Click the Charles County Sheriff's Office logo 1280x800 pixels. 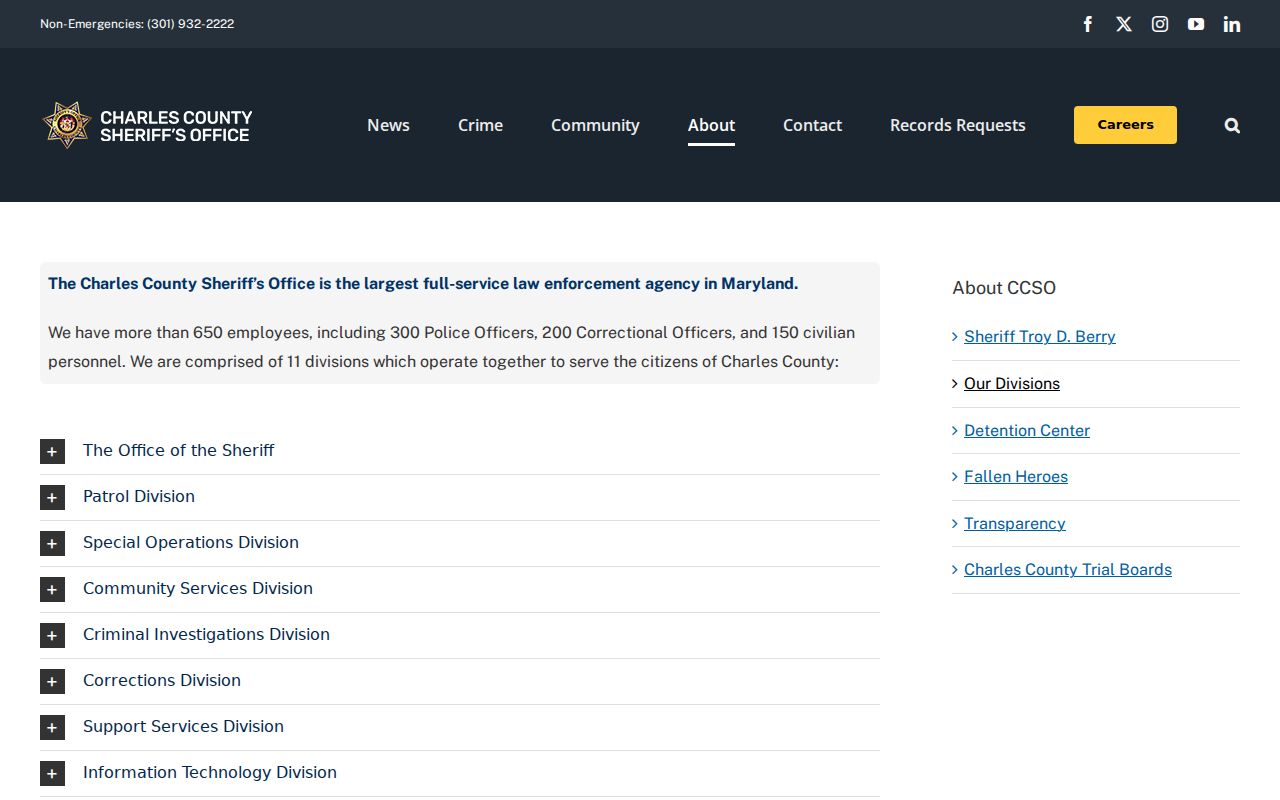point(147,125)
